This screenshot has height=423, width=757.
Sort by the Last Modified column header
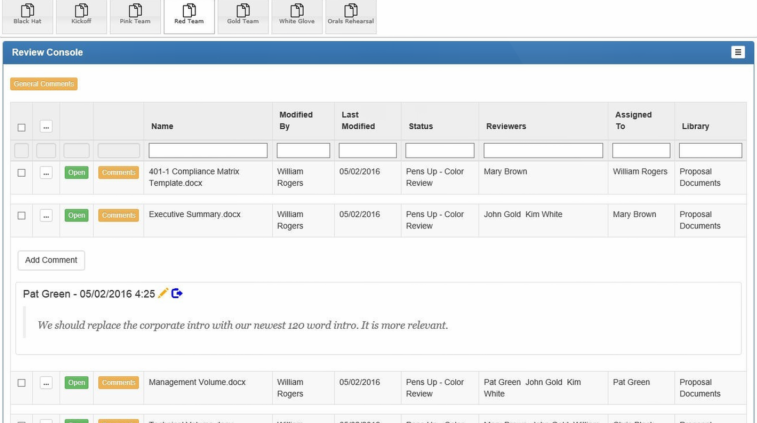pyautogui.click(x=358, y=120)
